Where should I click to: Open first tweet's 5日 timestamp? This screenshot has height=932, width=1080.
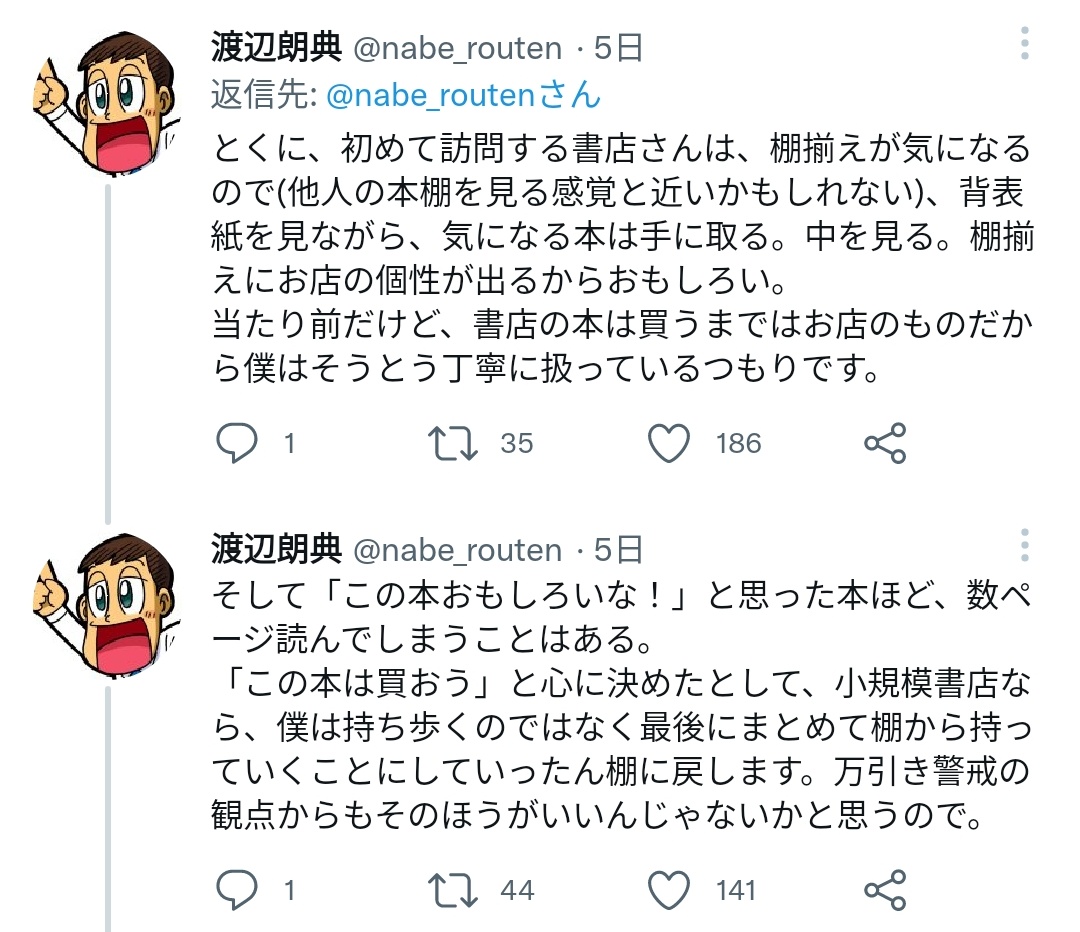point(619,48)
